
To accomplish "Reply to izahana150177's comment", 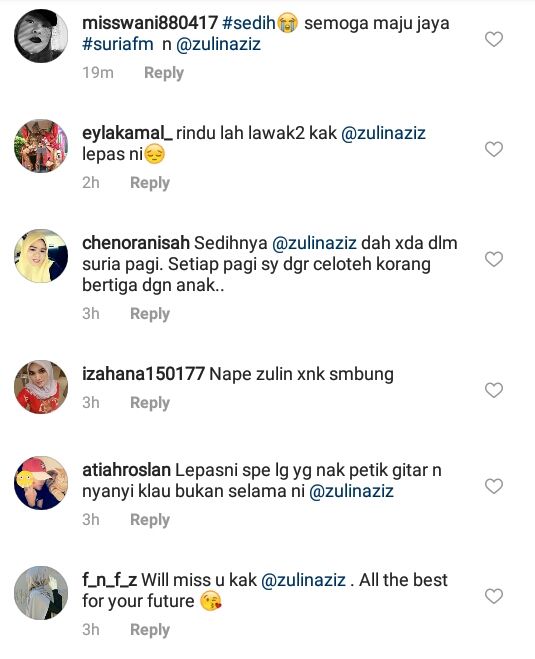I will [x=150, y=403].
